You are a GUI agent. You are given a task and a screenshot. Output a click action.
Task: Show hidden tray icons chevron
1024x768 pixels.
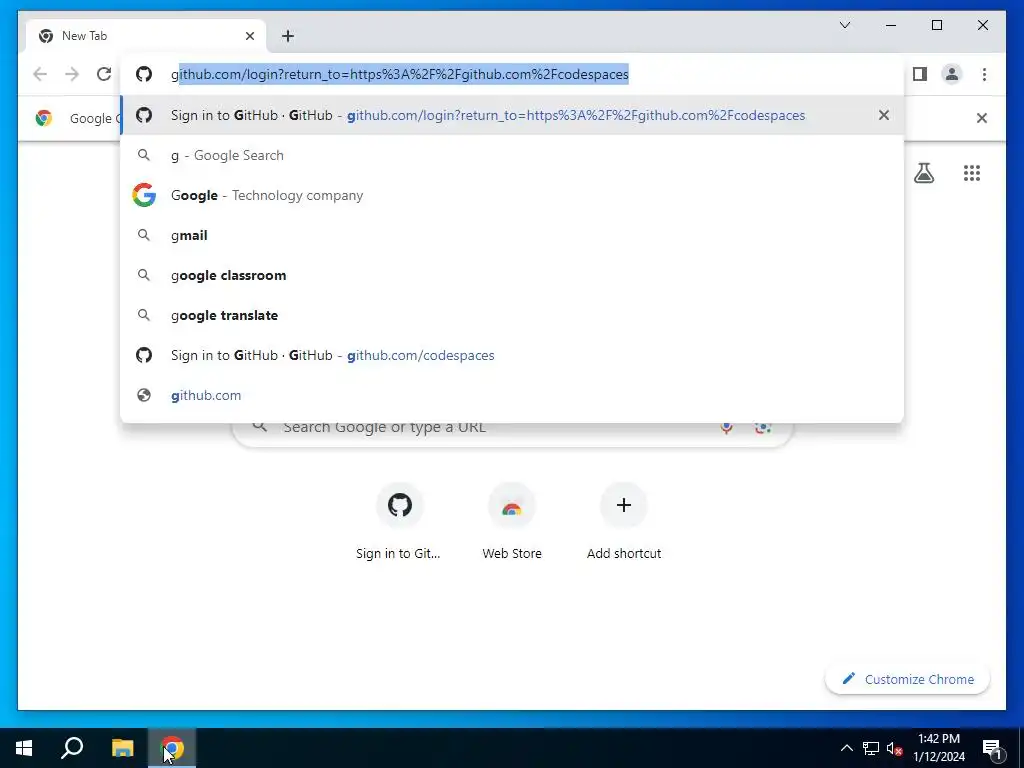(x=846, y=748)
